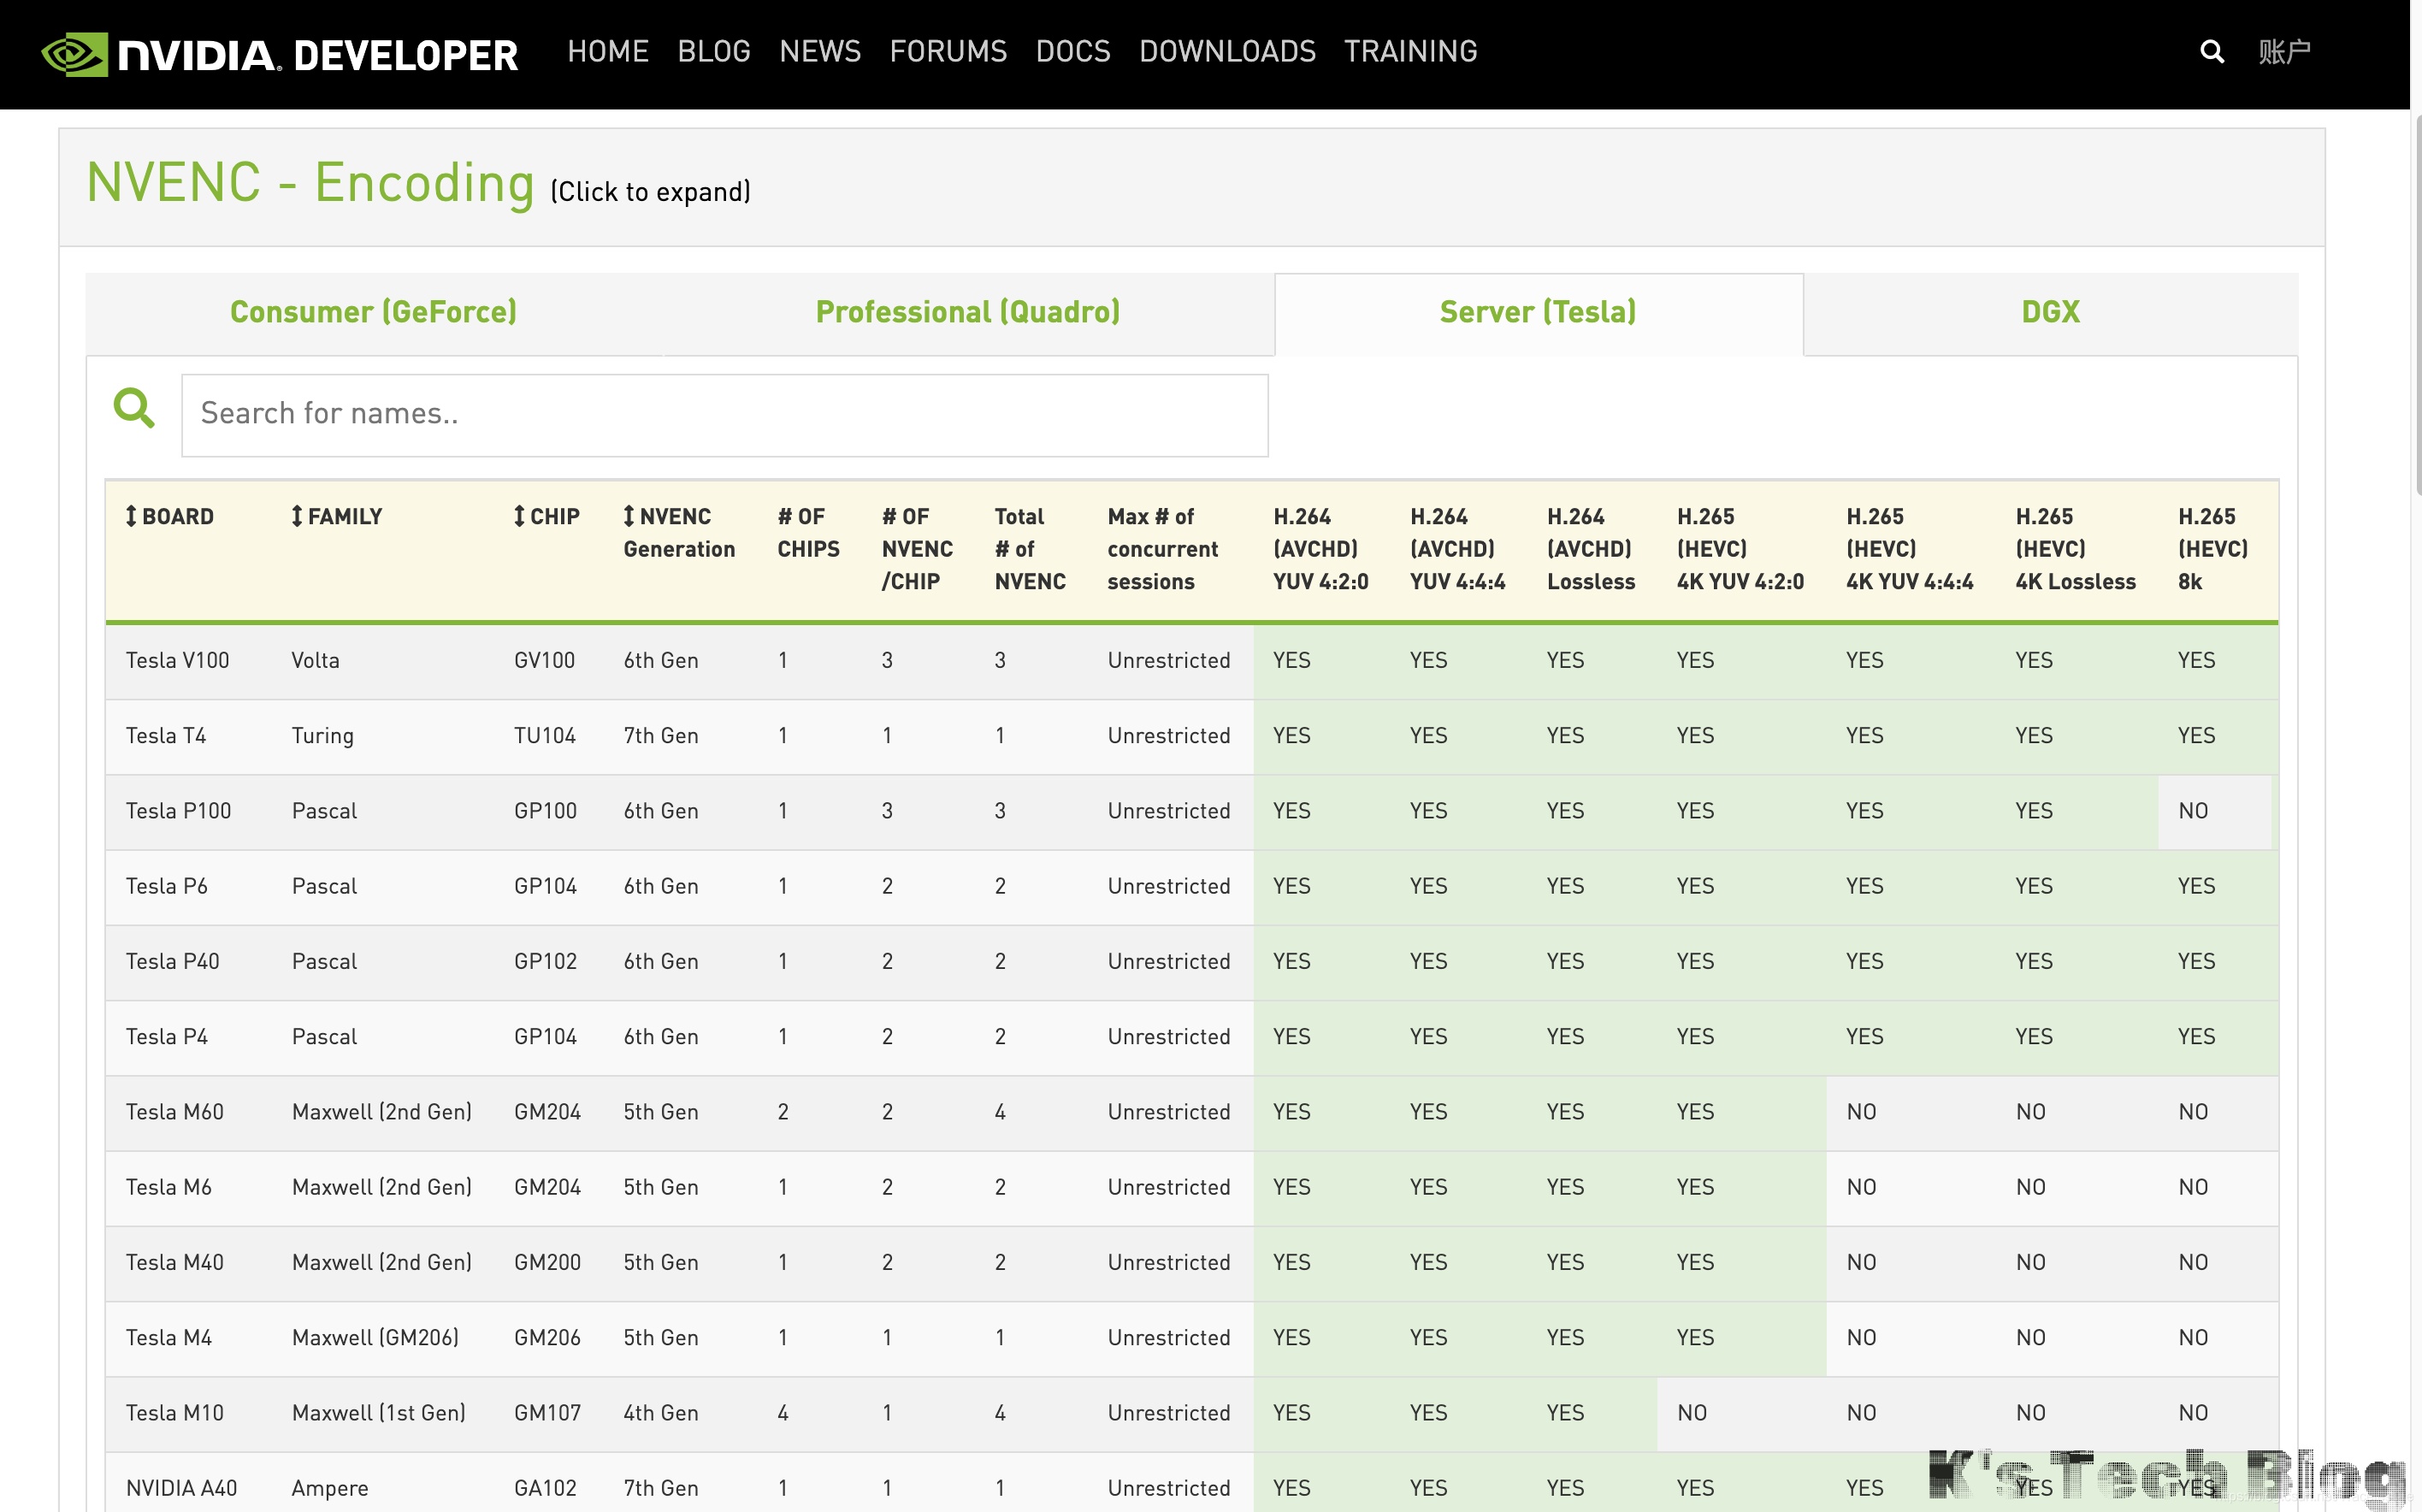Sort table by CHIP column arrow
The width and height of the screenshot is (2422, 1512).
click(519, 516)
